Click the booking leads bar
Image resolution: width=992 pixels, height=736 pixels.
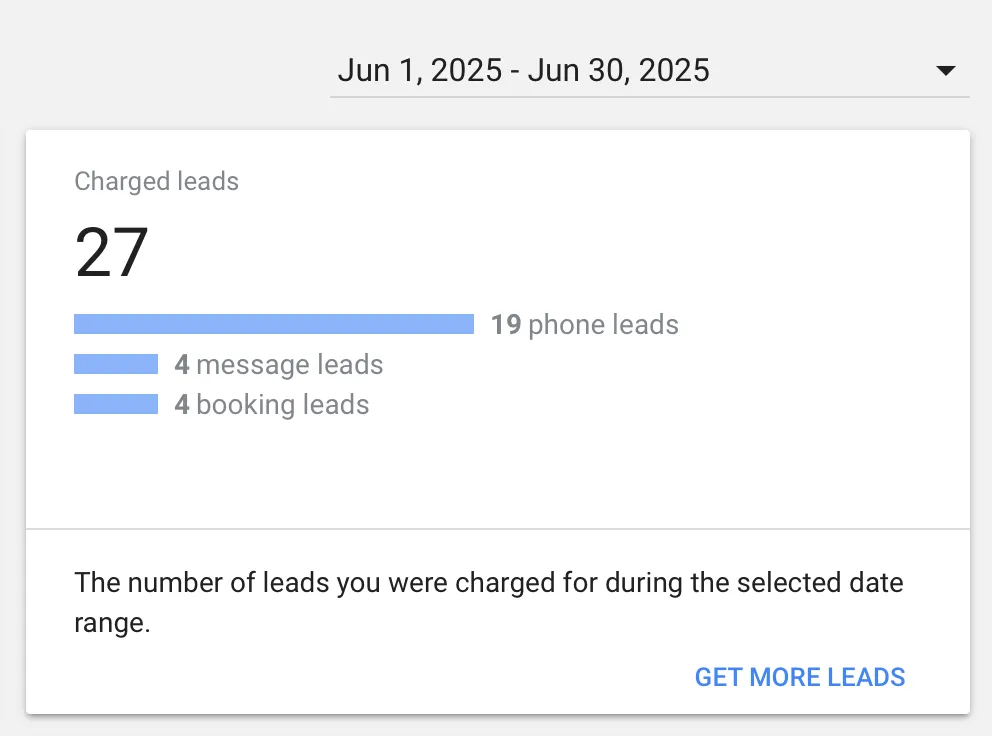coord(115,404)
